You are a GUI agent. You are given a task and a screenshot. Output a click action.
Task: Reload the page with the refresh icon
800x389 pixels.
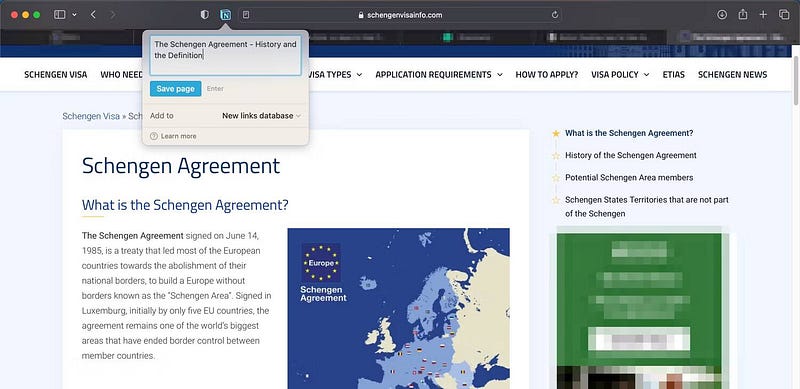point(555,15)
